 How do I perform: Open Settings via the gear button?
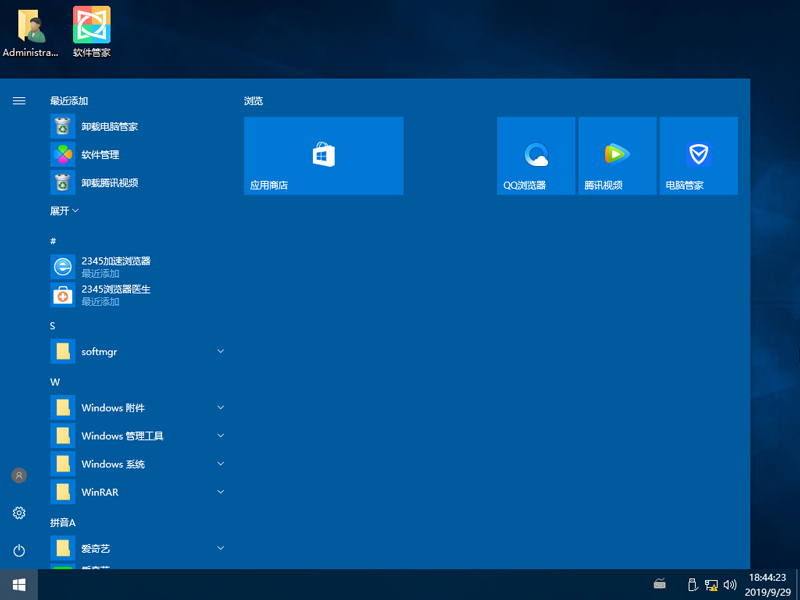pyautogui.click(x=18, y=513)
